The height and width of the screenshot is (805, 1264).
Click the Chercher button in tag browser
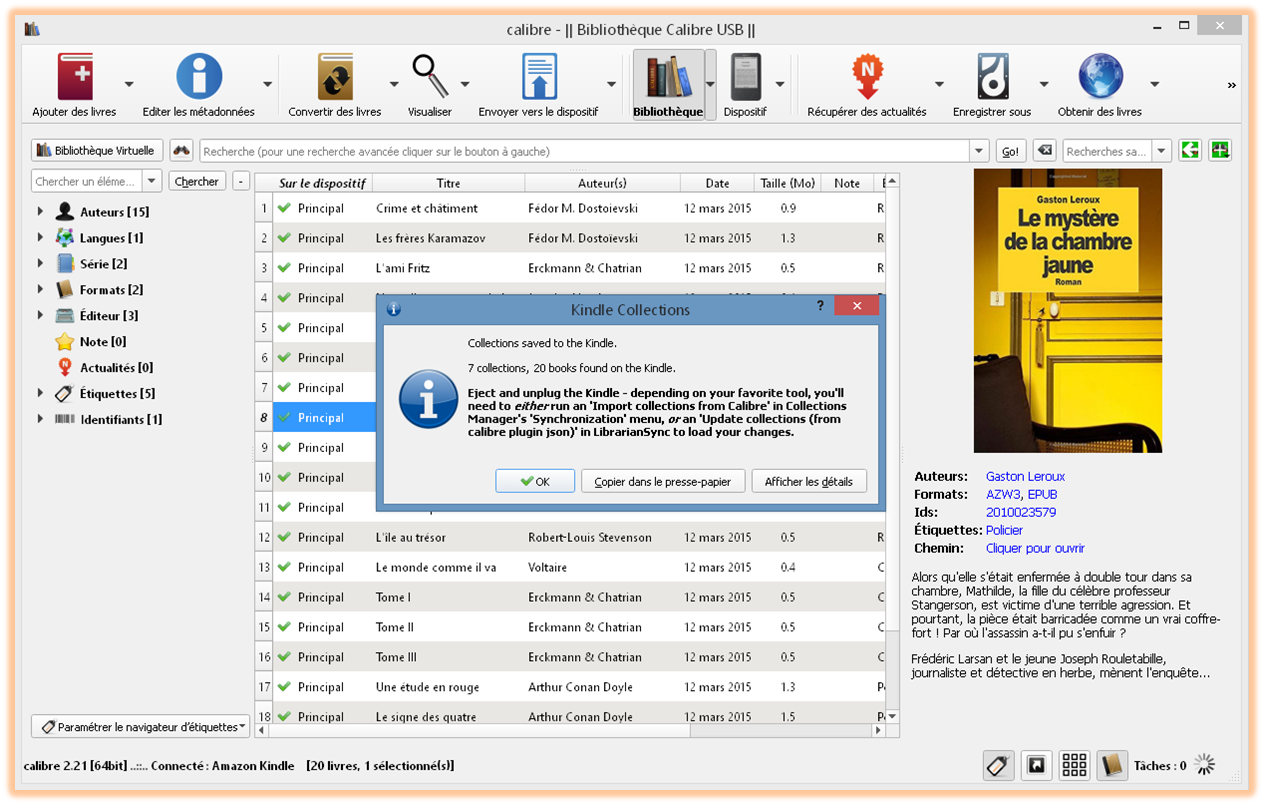click(196, 181)
